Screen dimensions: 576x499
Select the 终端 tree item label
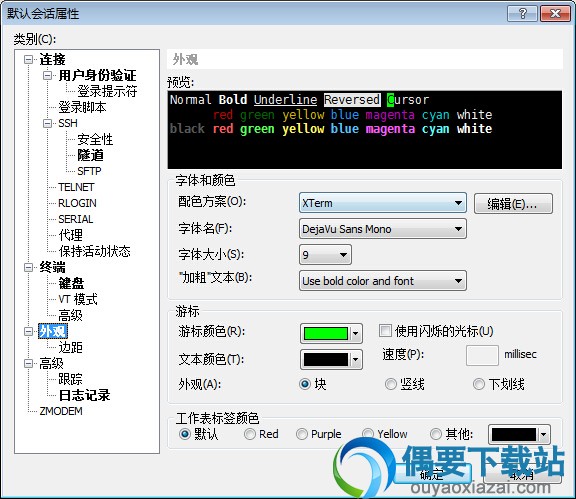[x=52, y=268]
